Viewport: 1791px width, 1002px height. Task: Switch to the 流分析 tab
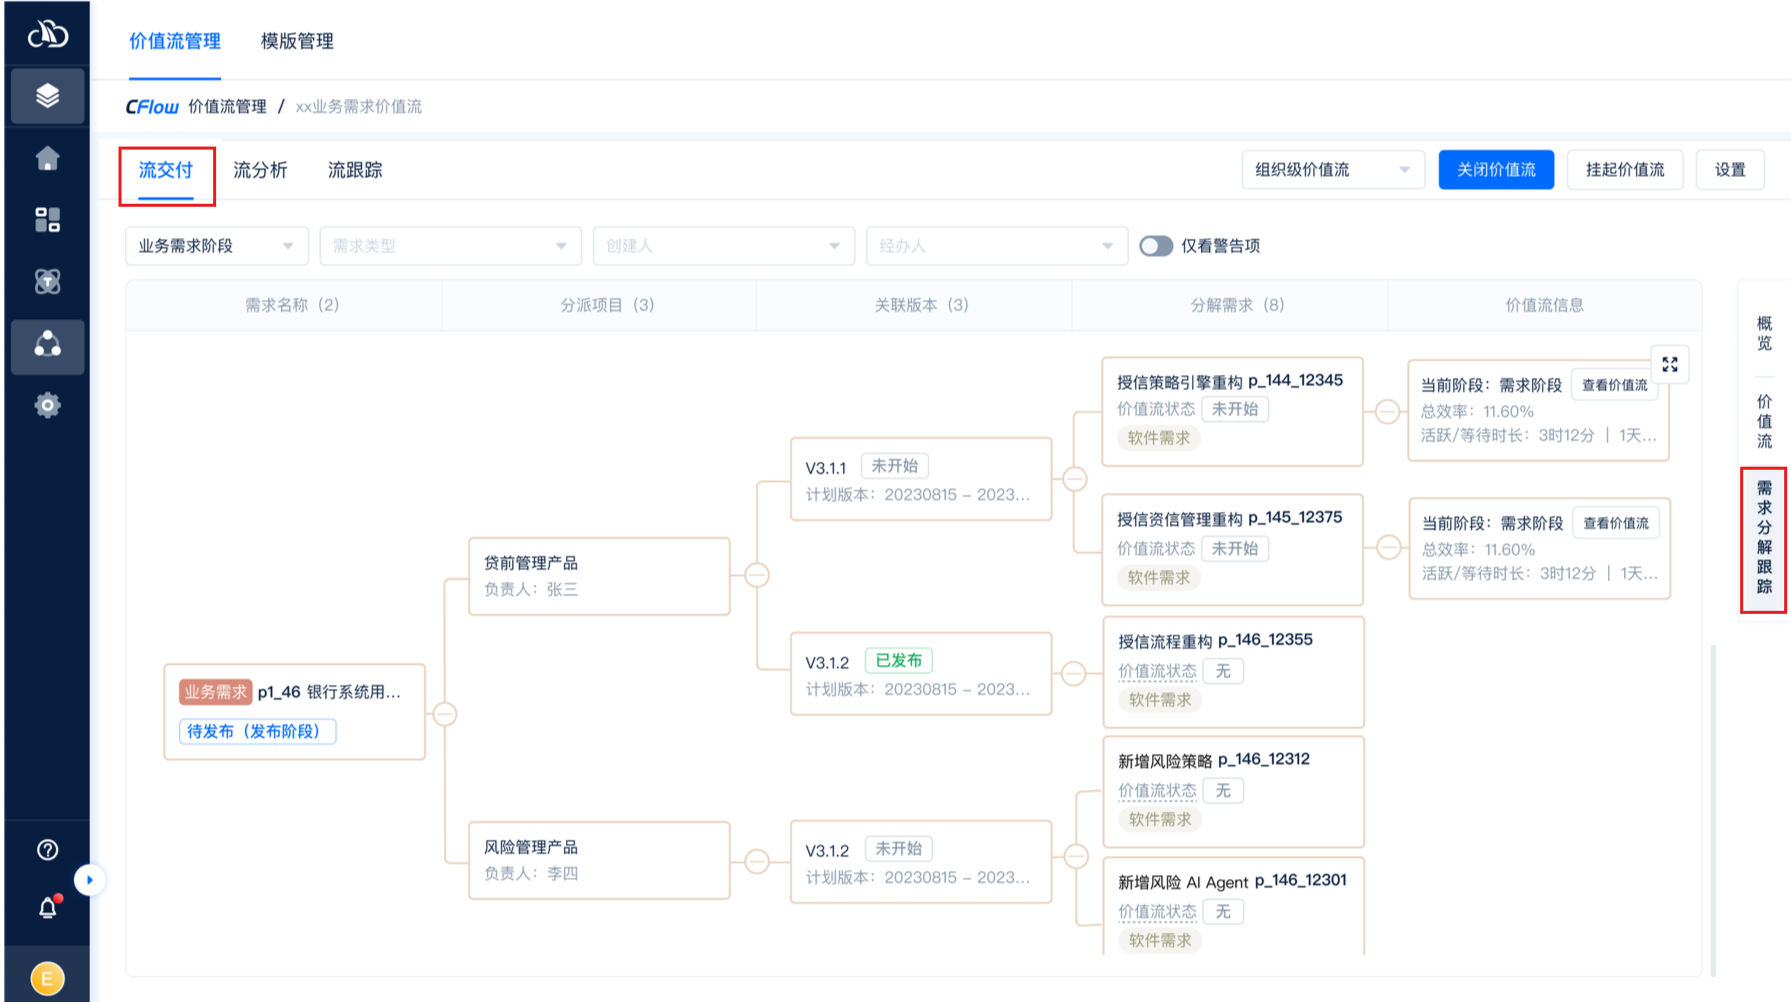pos(260,170)
